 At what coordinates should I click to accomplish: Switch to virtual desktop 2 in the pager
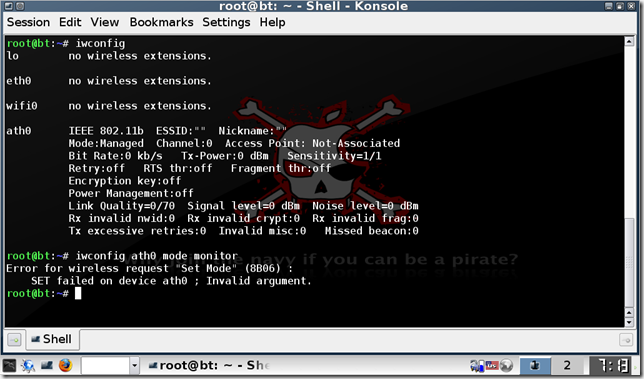[567, 365]
